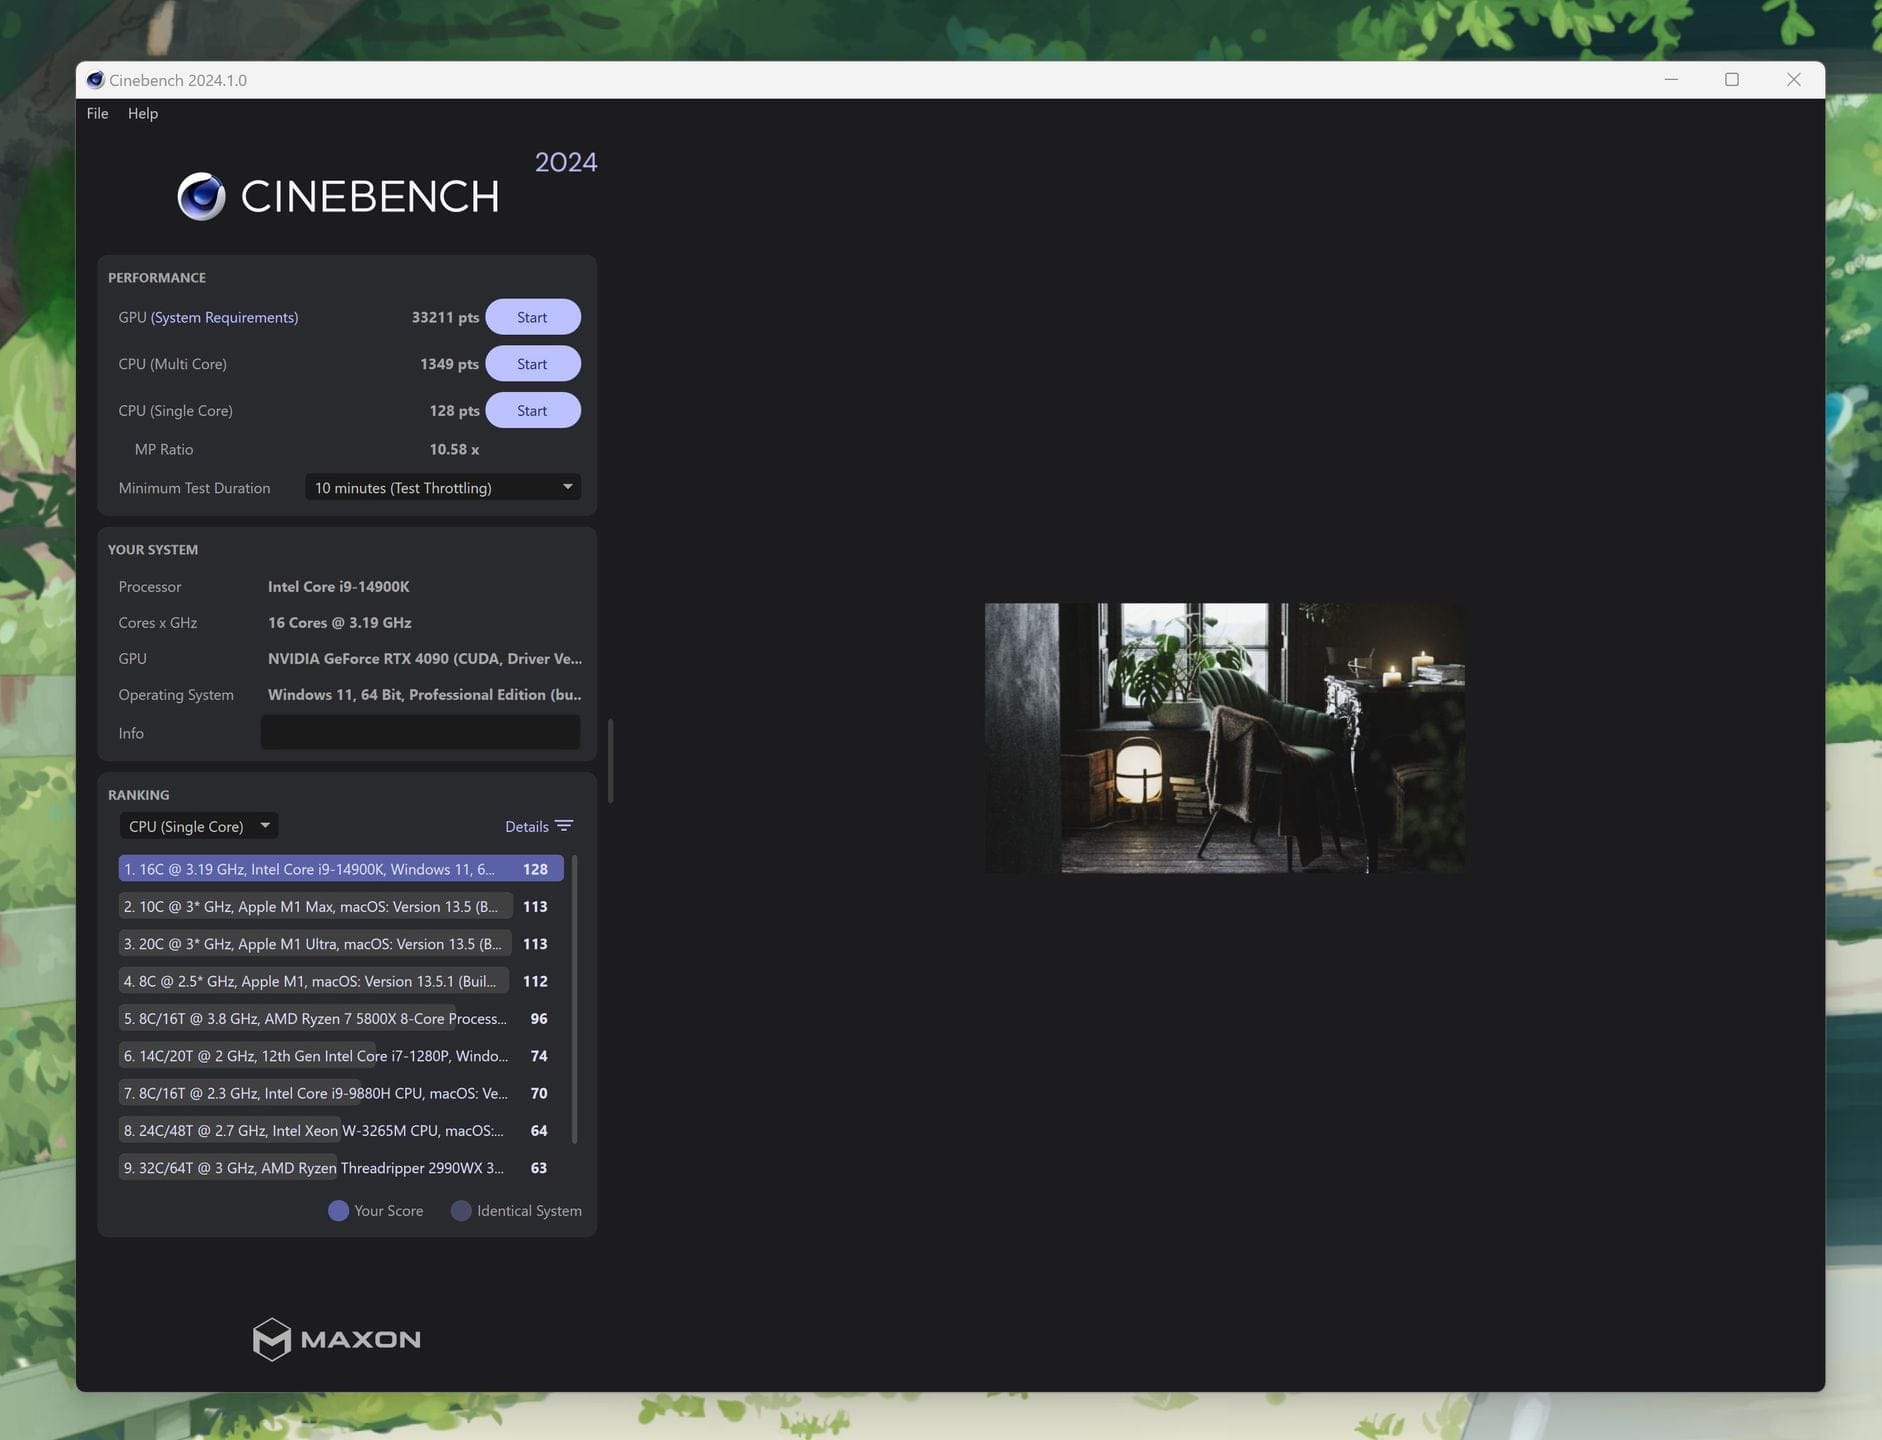Select the Threadripper 2990WX ranking row

[341, 1168]
